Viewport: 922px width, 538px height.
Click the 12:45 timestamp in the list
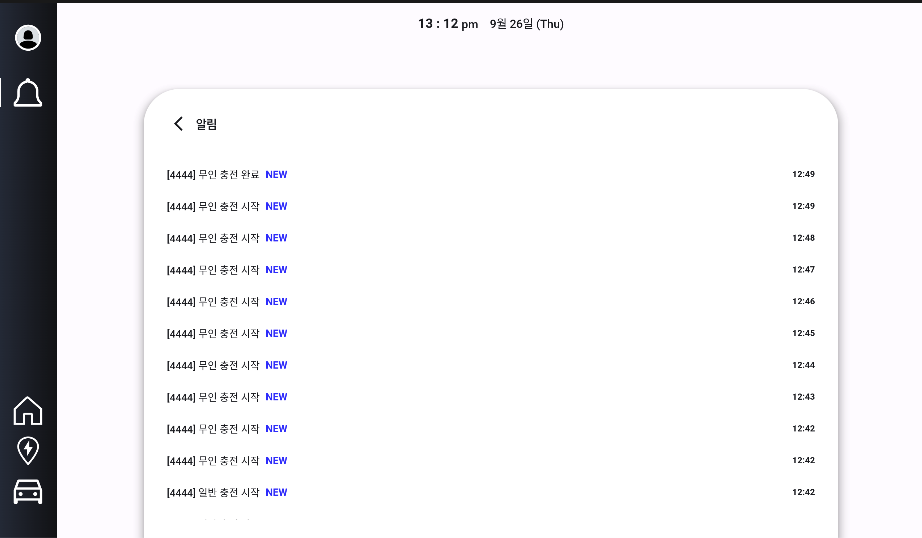803,334
